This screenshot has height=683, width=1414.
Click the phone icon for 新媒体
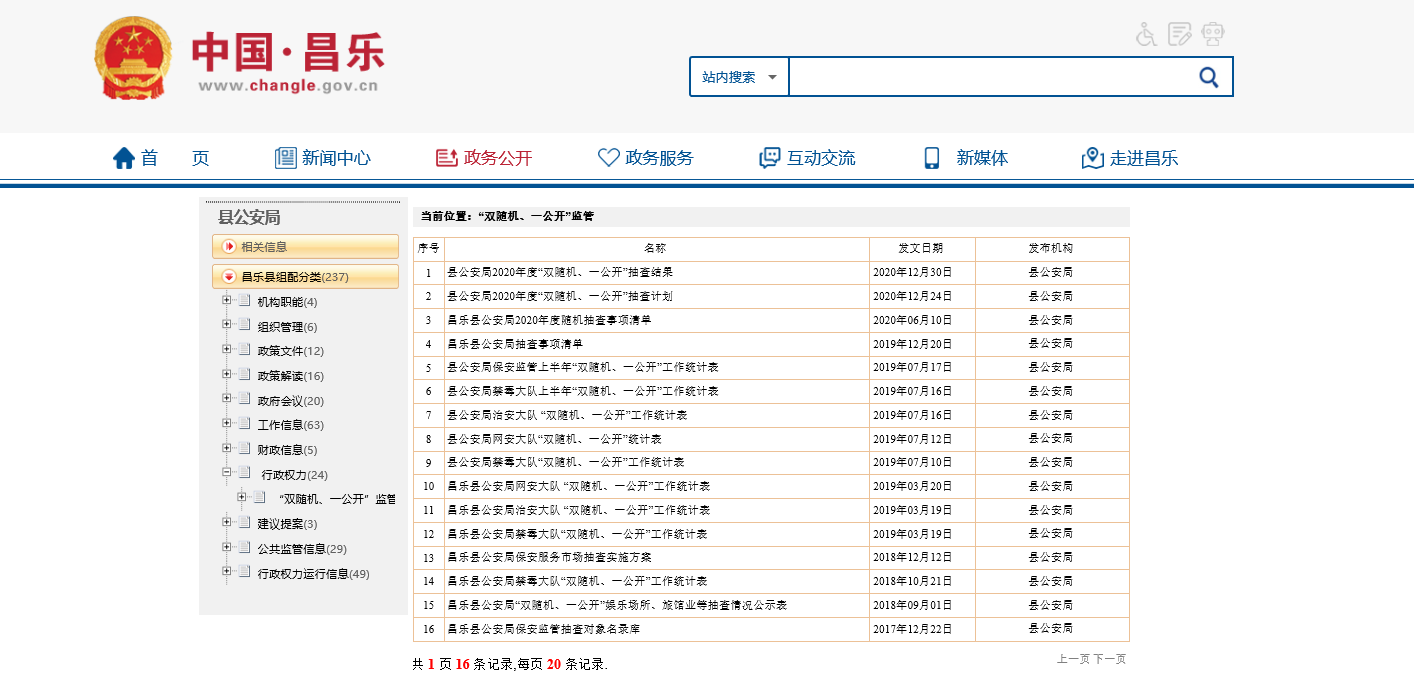tap(932, 158)
